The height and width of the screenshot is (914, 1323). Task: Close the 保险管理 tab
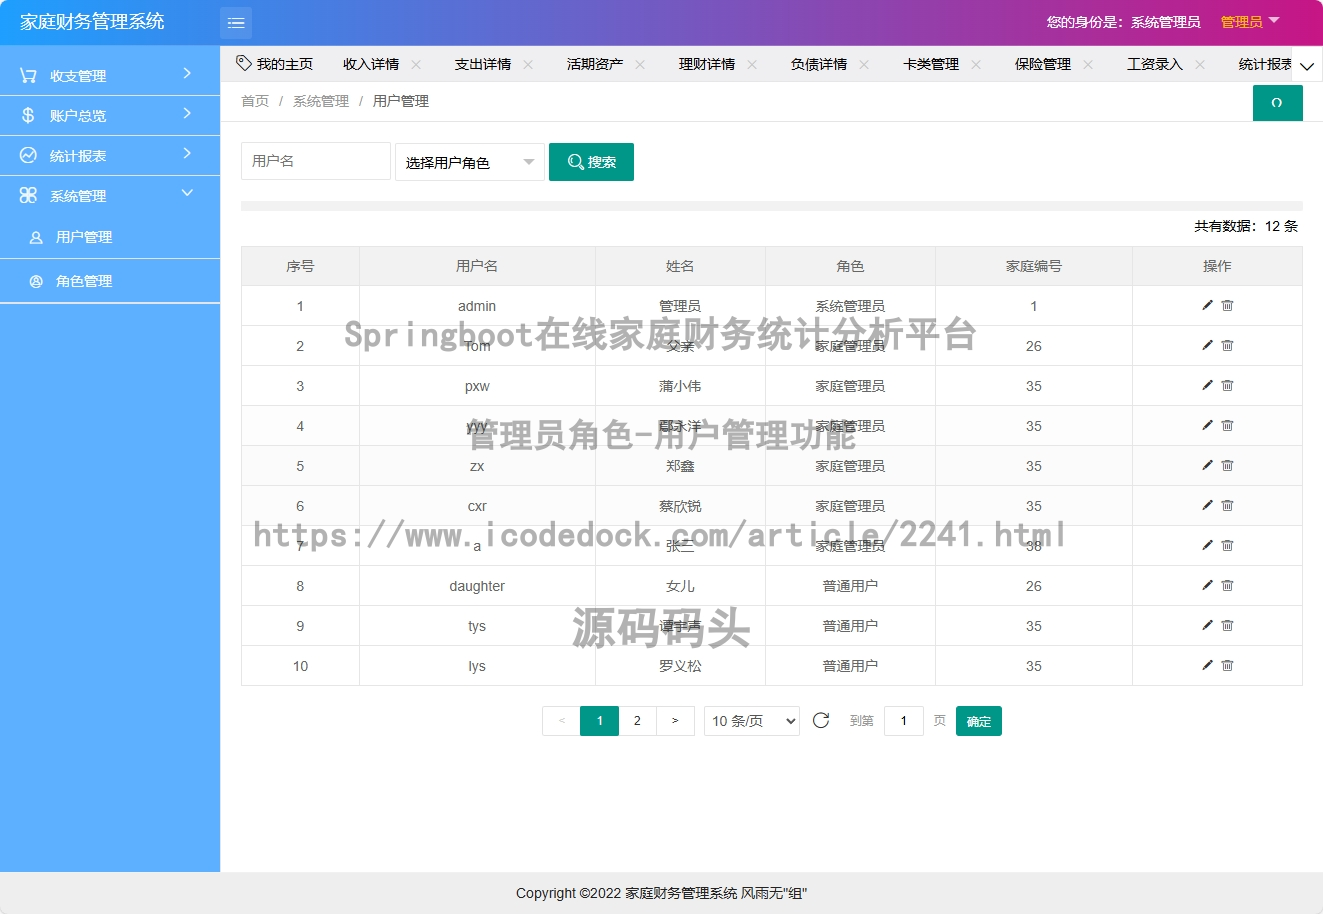click(x=1088, y=64)
